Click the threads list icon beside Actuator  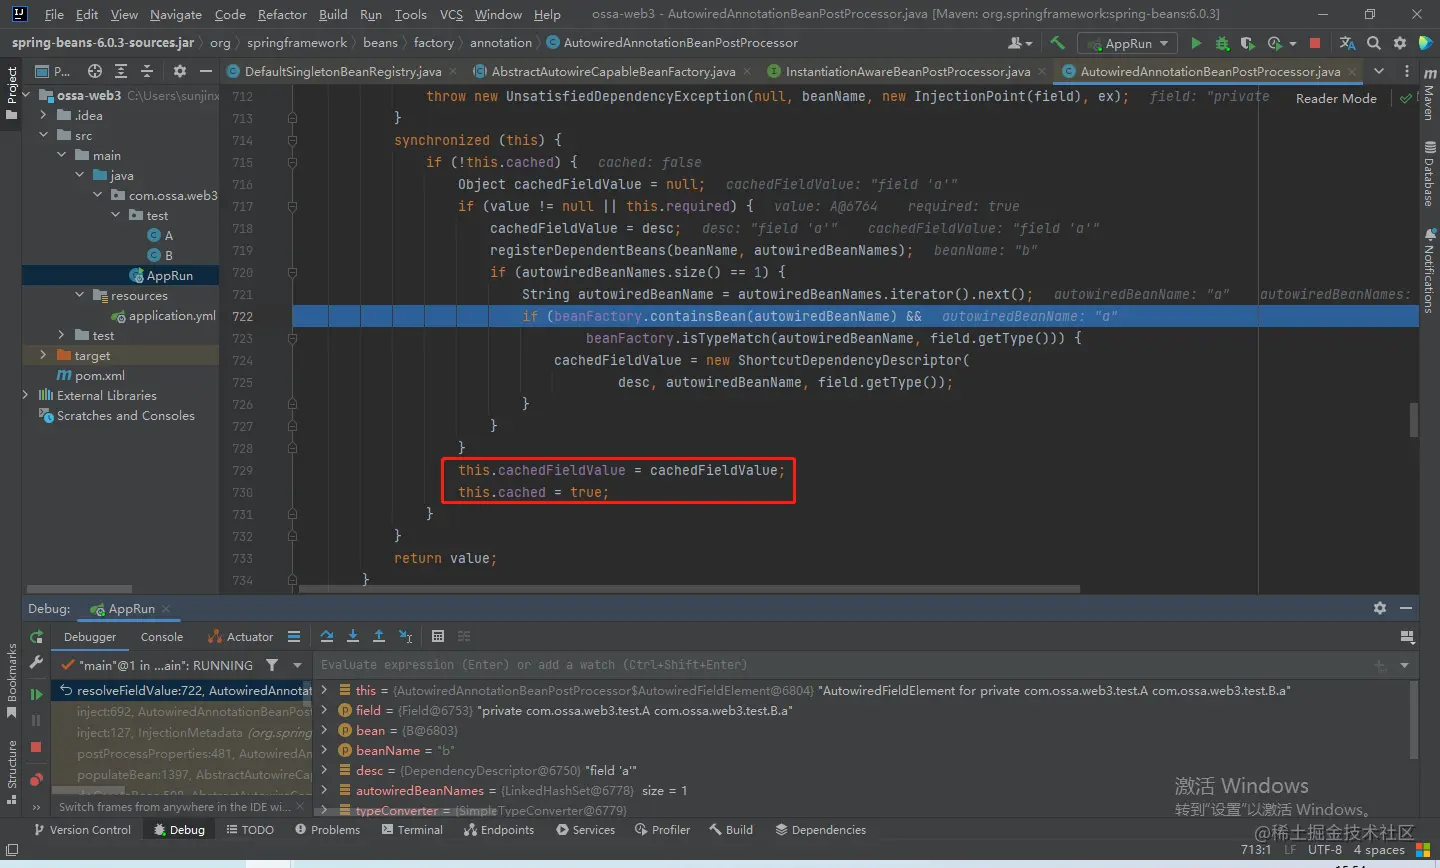coord(294,636)
